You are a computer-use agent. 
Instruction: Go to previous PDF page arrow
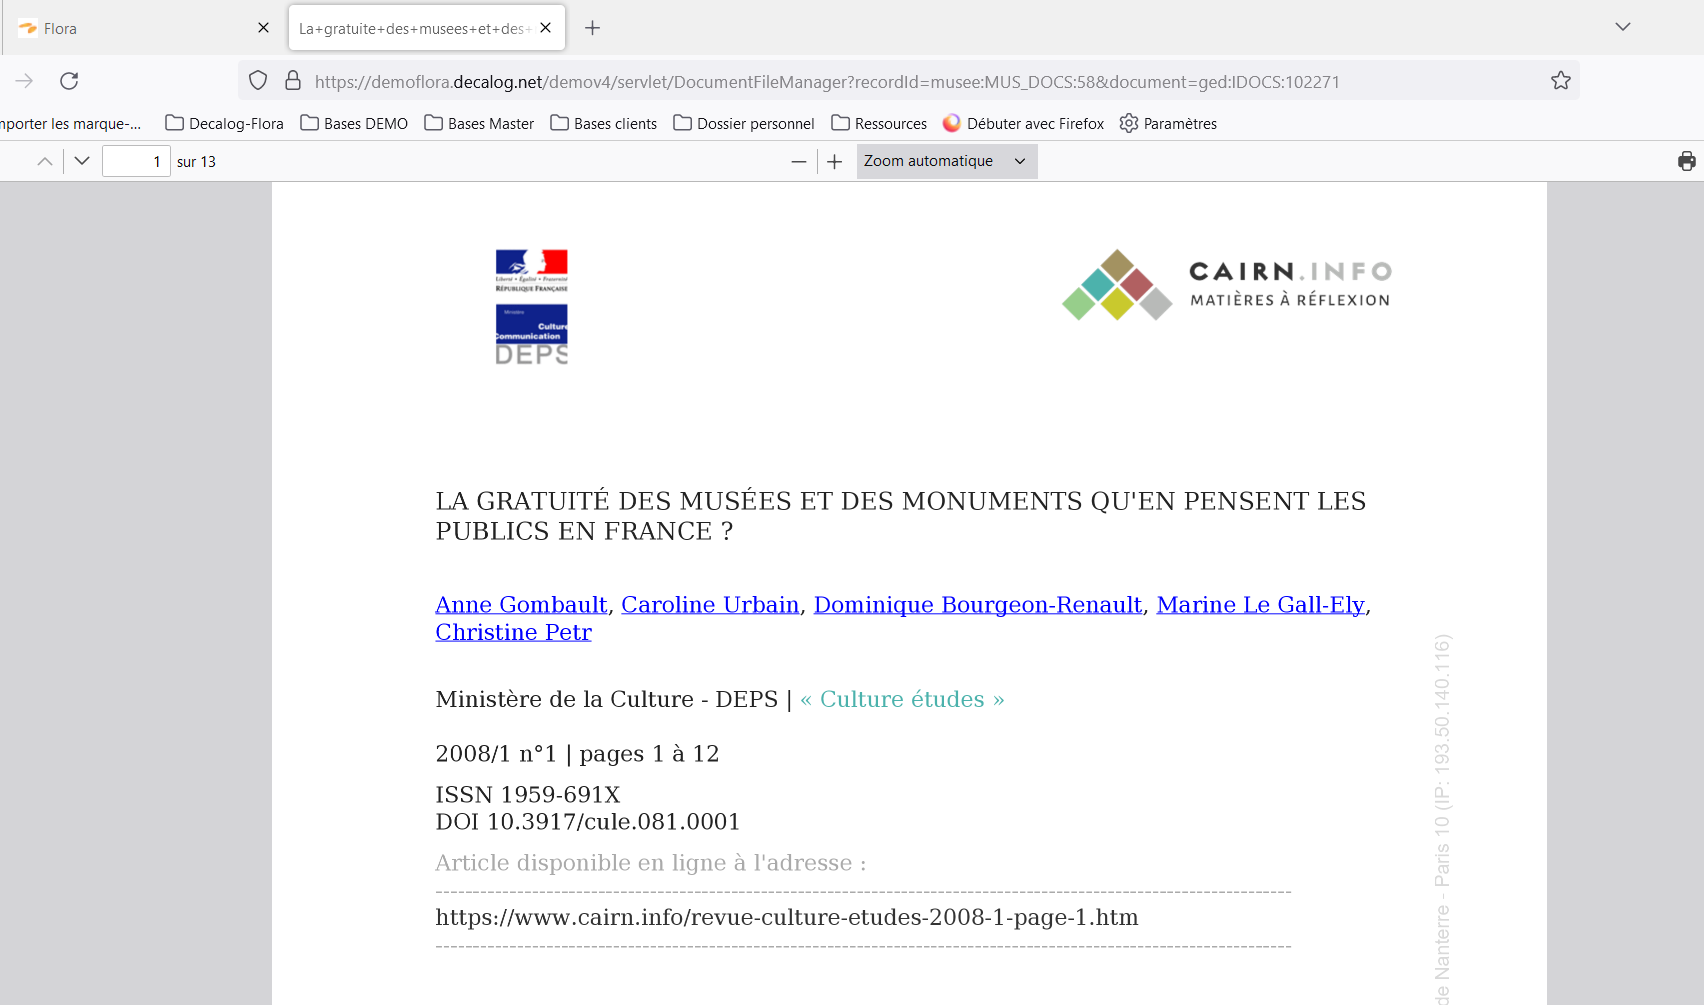tap(45, 161)
